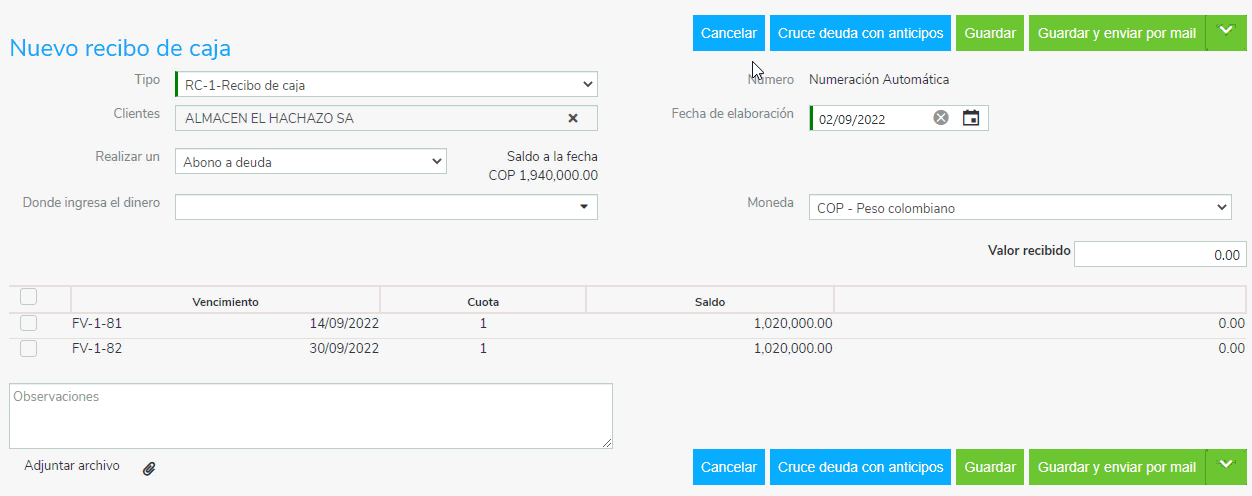Open the Moneda COP currency dropdown
The image size is (1252, 496).
(x=1020, y=207)
